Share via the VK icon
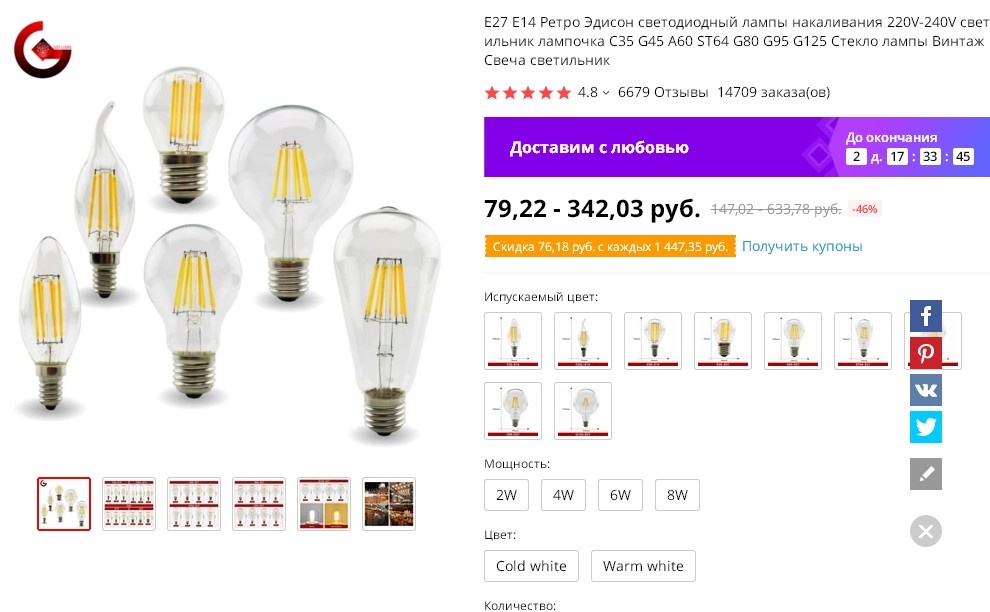990x612 pixels. pos(925,389)
